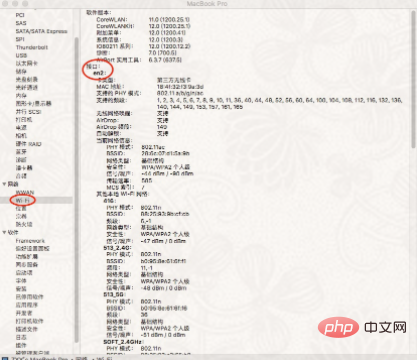This screenshot has width=417, height=360.
Task: Click the SOFT_2.4GHz network heading
Action: point(123,342)
